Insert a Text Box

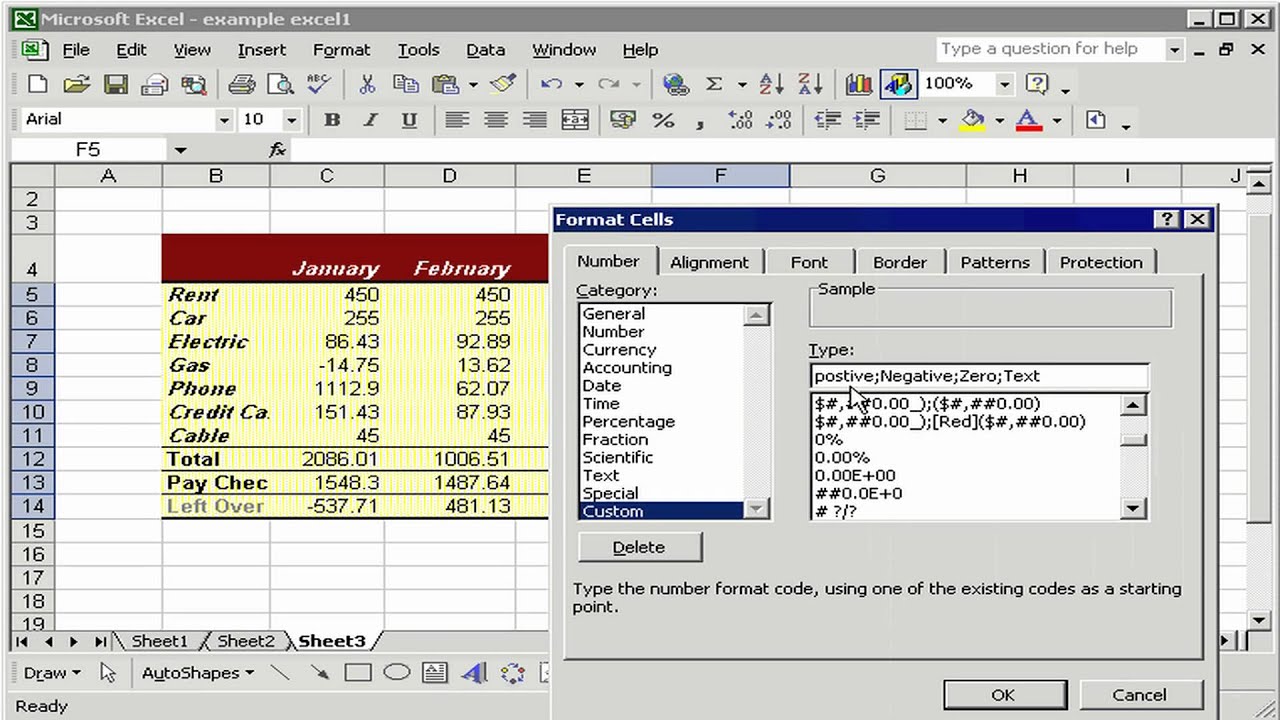(435, 673)
